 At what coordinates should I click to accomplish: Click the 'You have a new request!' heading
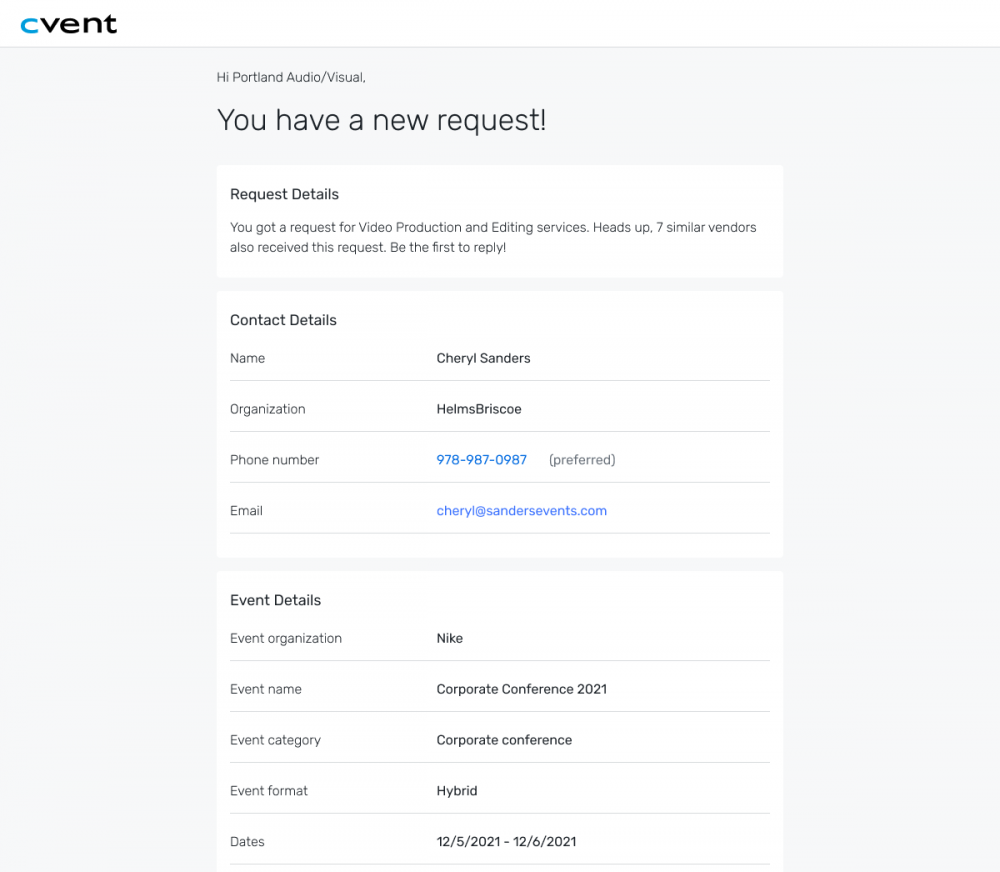click(381, 120)
